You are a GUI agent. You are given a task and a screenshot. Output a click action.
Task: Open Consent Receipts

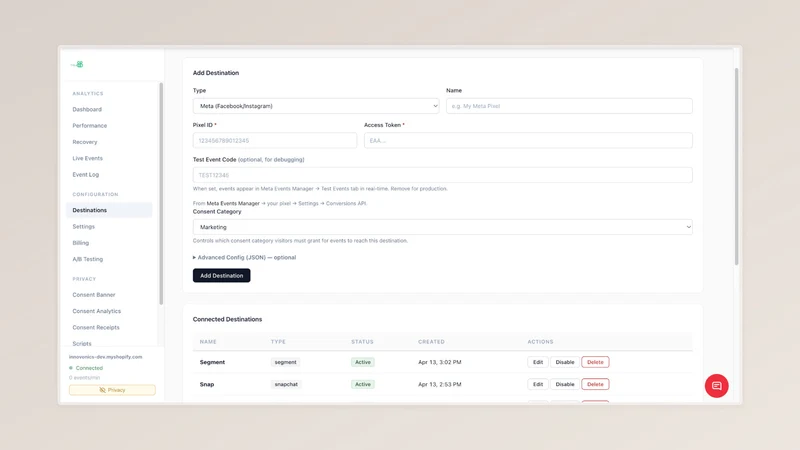pyautogui.click(x=96, y=328)
